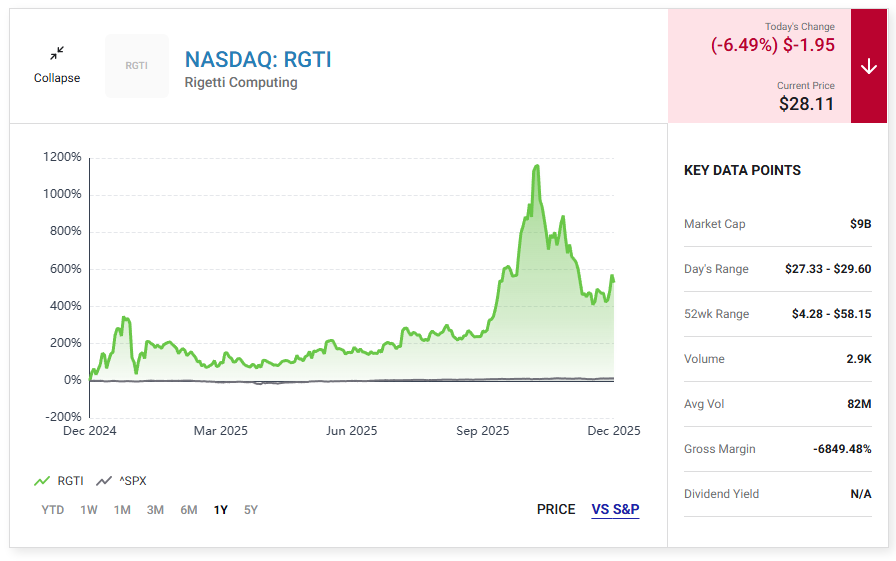Screen dimensions: 896x561
Task: Select the 1W time range
Action: point(89,510)
